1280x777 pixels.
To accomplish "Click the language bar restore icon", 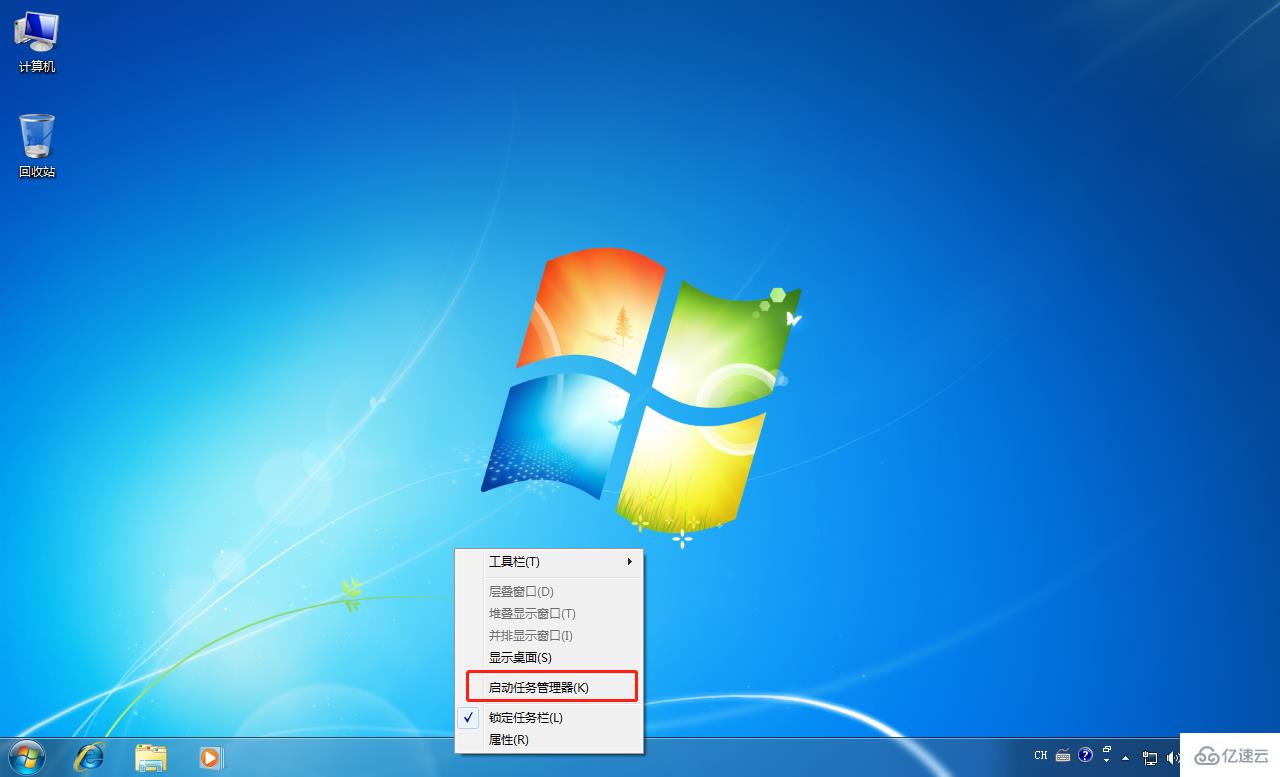I will pos(1107,749).
